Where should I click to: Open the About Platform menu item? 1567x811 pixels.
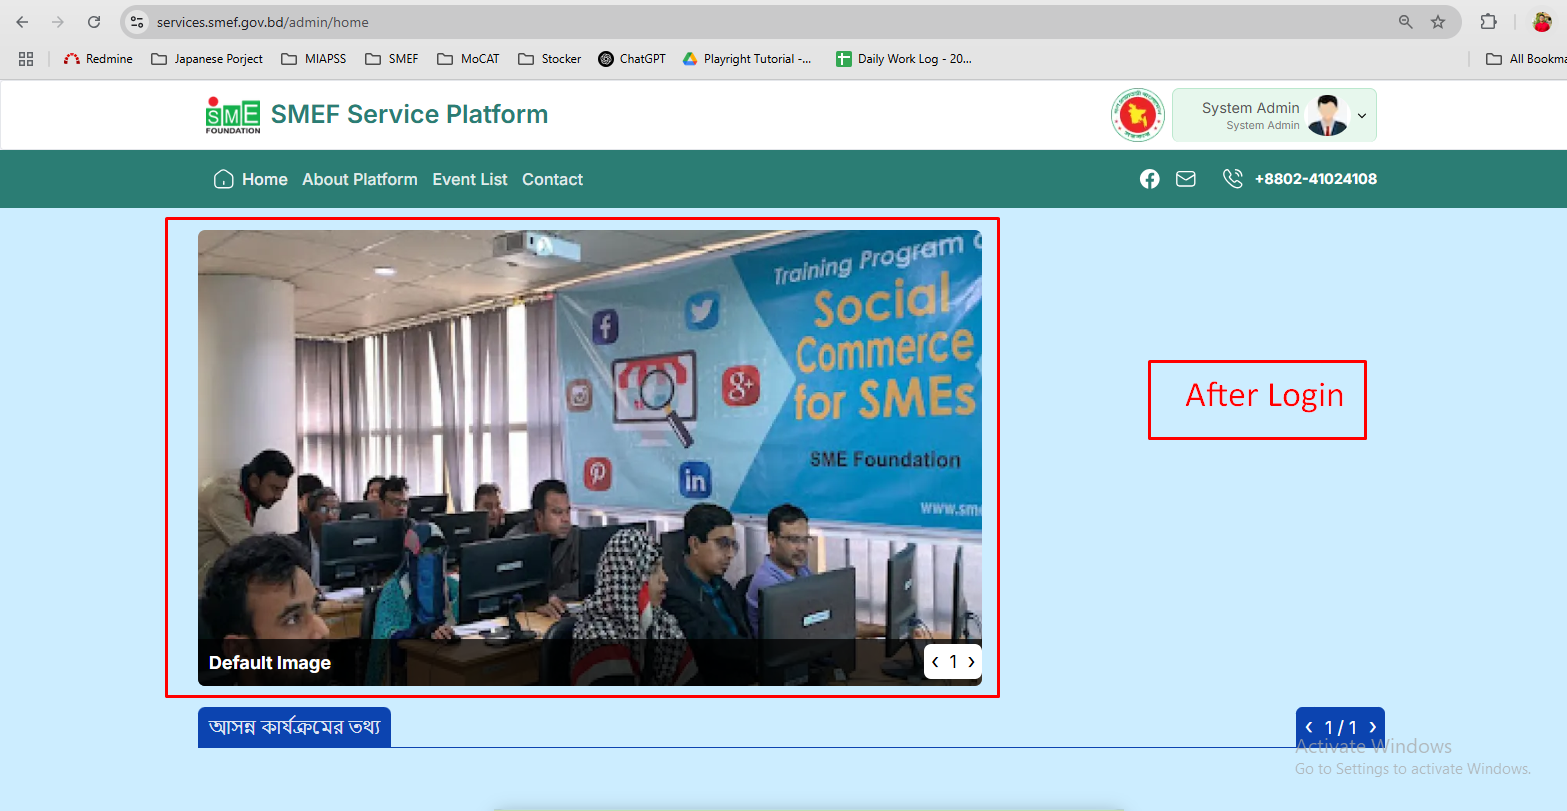pyautogui.click(x=360, y=179)
